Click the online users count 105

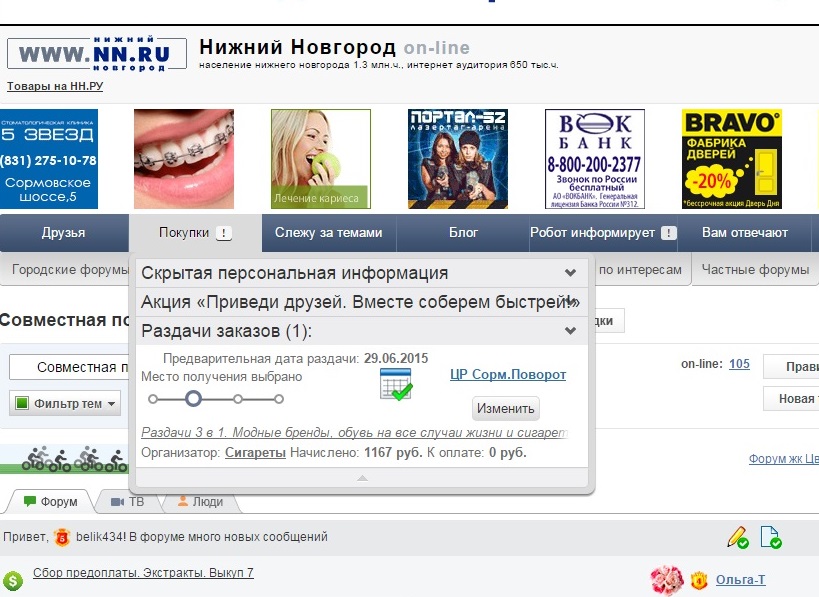(738, 365)
